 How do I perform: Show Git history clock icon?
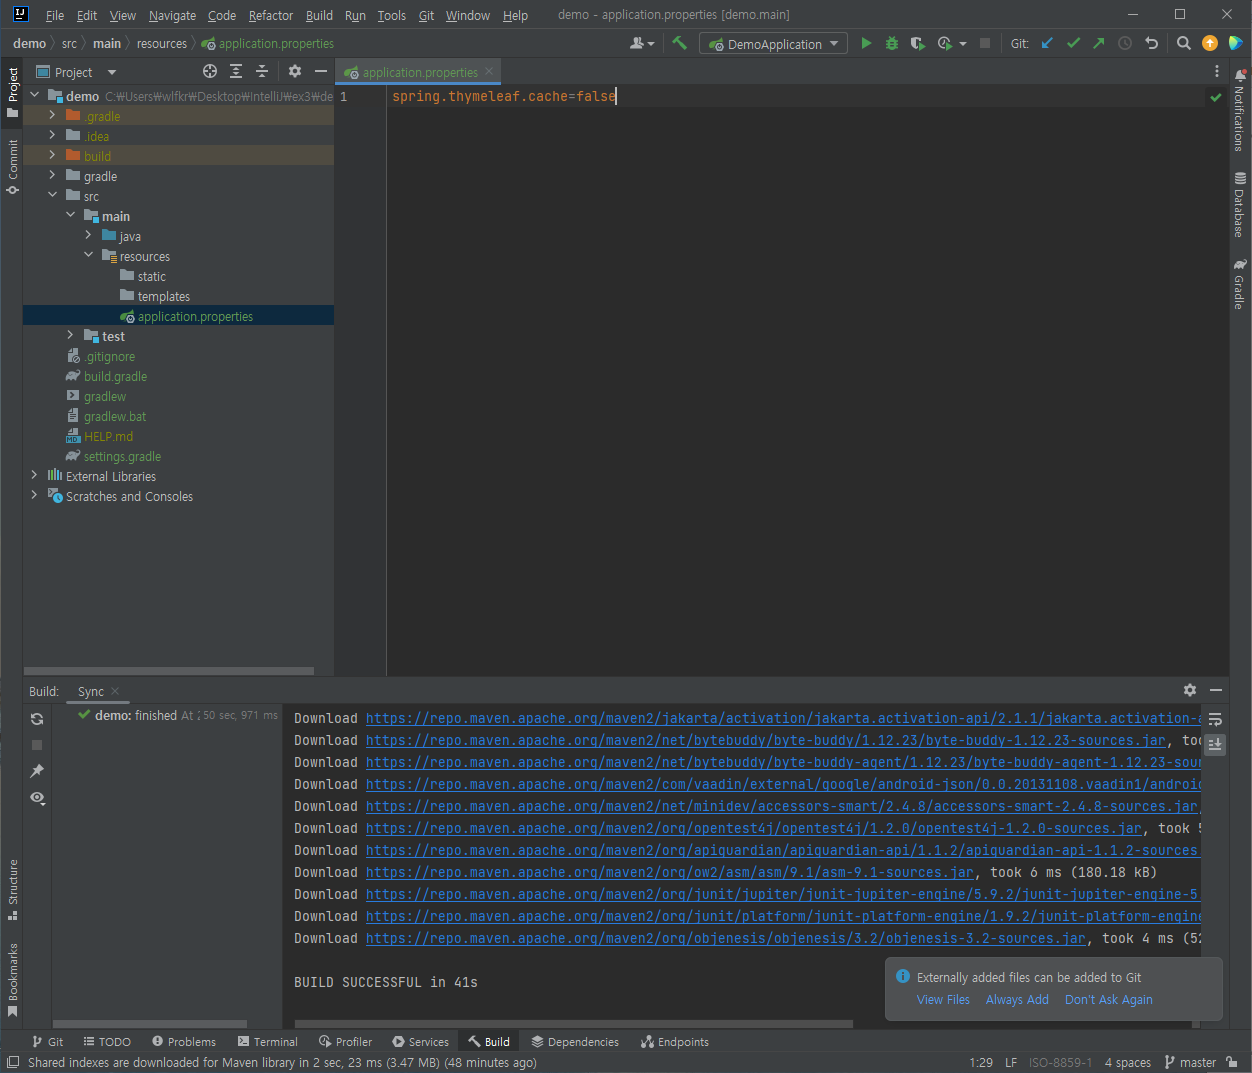pyautogui.click(x=1125, y=43)
